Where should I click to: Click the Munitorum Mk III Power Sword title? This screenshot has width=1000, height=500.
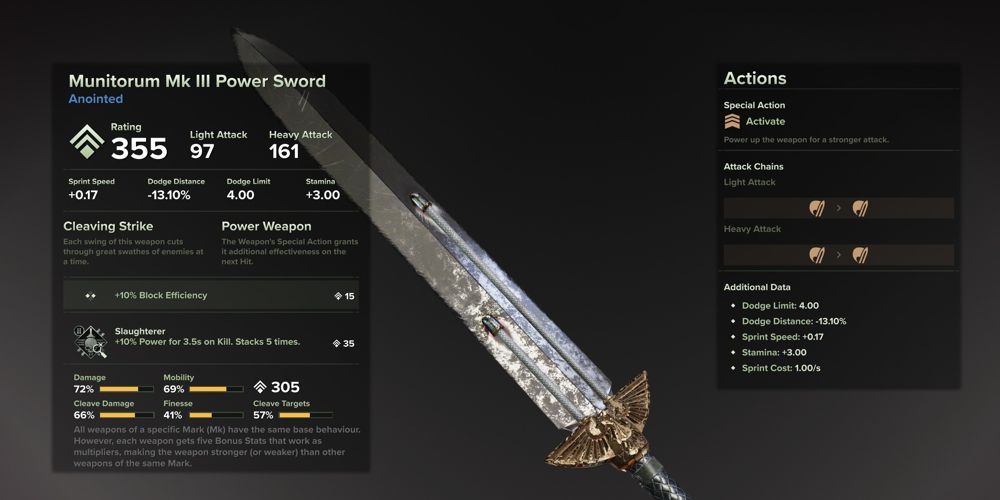(x=197, y=81)
